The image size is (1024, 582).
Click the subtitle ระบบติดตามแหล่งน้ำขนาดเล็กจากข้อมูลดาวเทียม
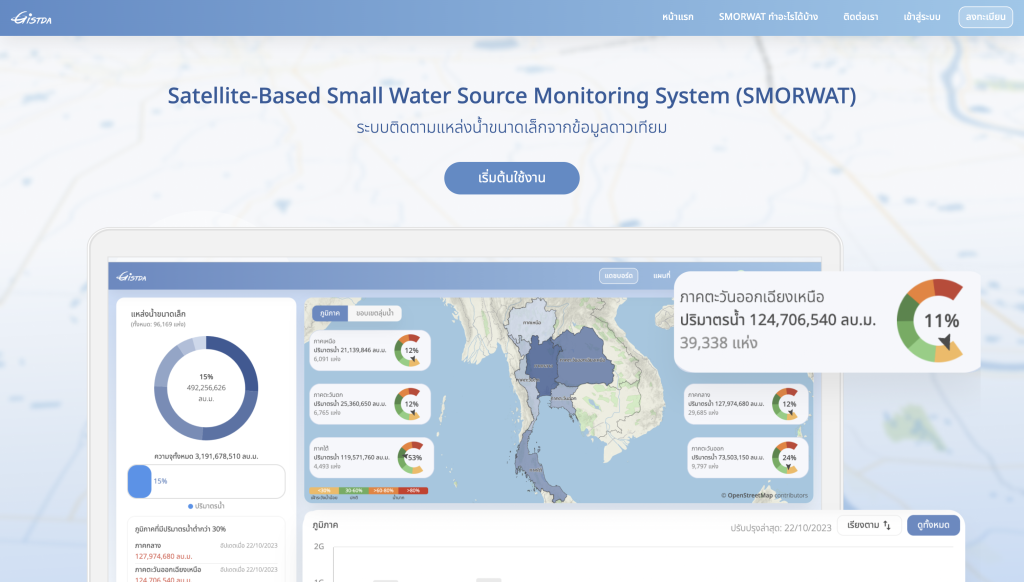[x=512, y=127]
